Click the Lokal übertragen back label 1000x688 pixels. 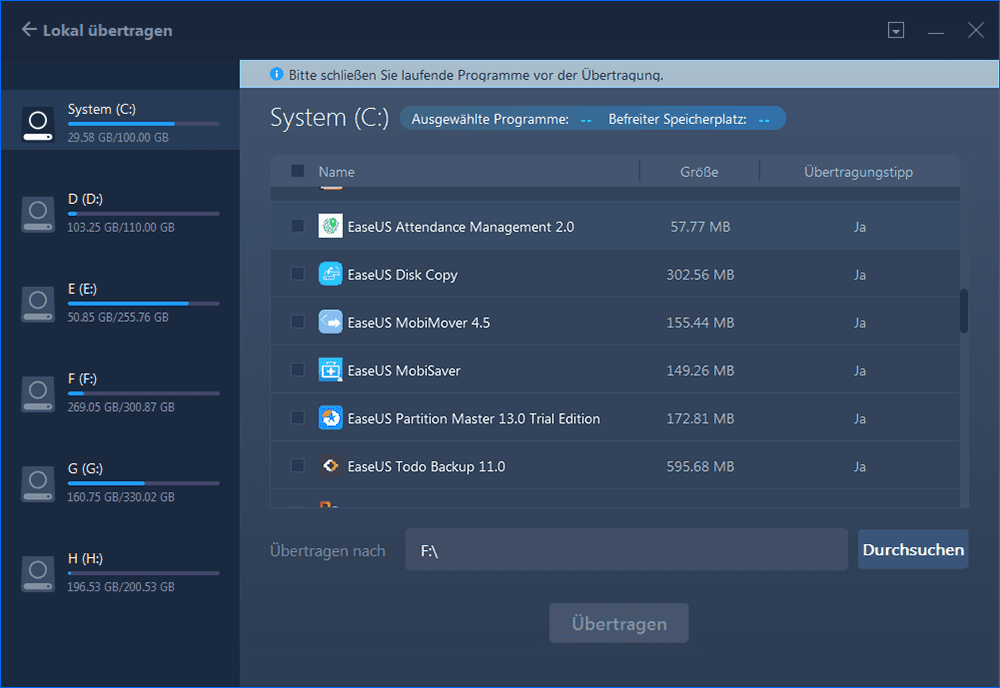pos(107,31)
